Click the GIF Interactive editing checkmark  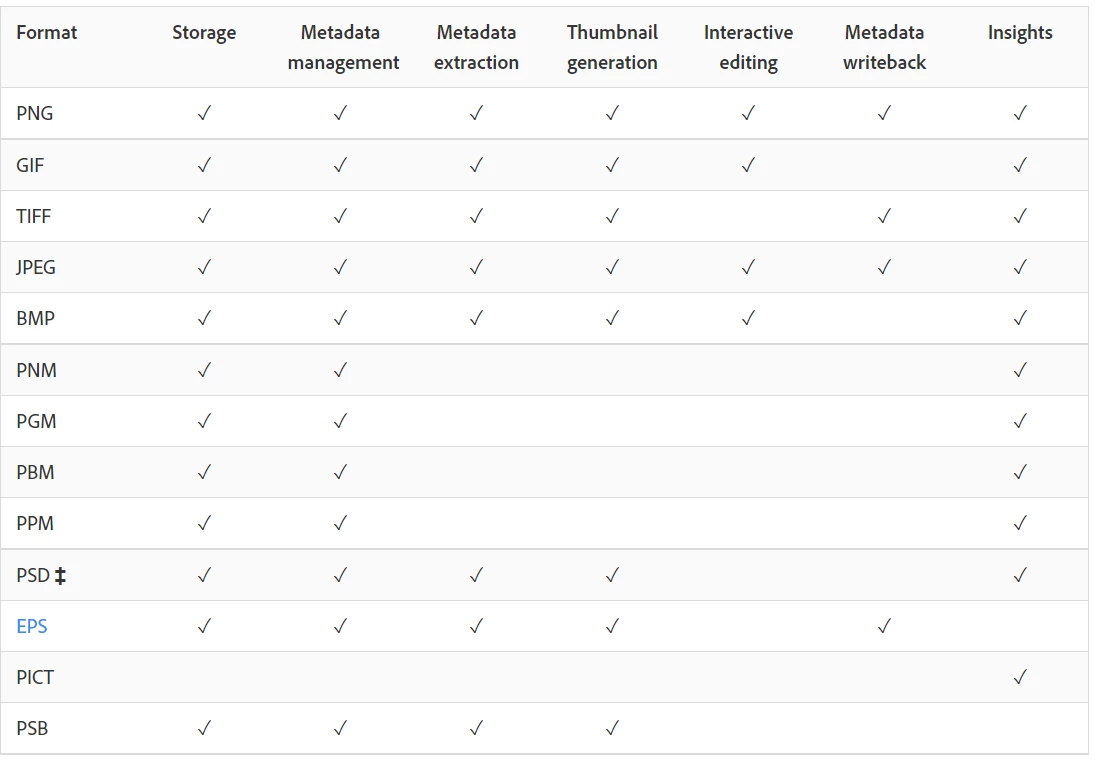point(748,165)
